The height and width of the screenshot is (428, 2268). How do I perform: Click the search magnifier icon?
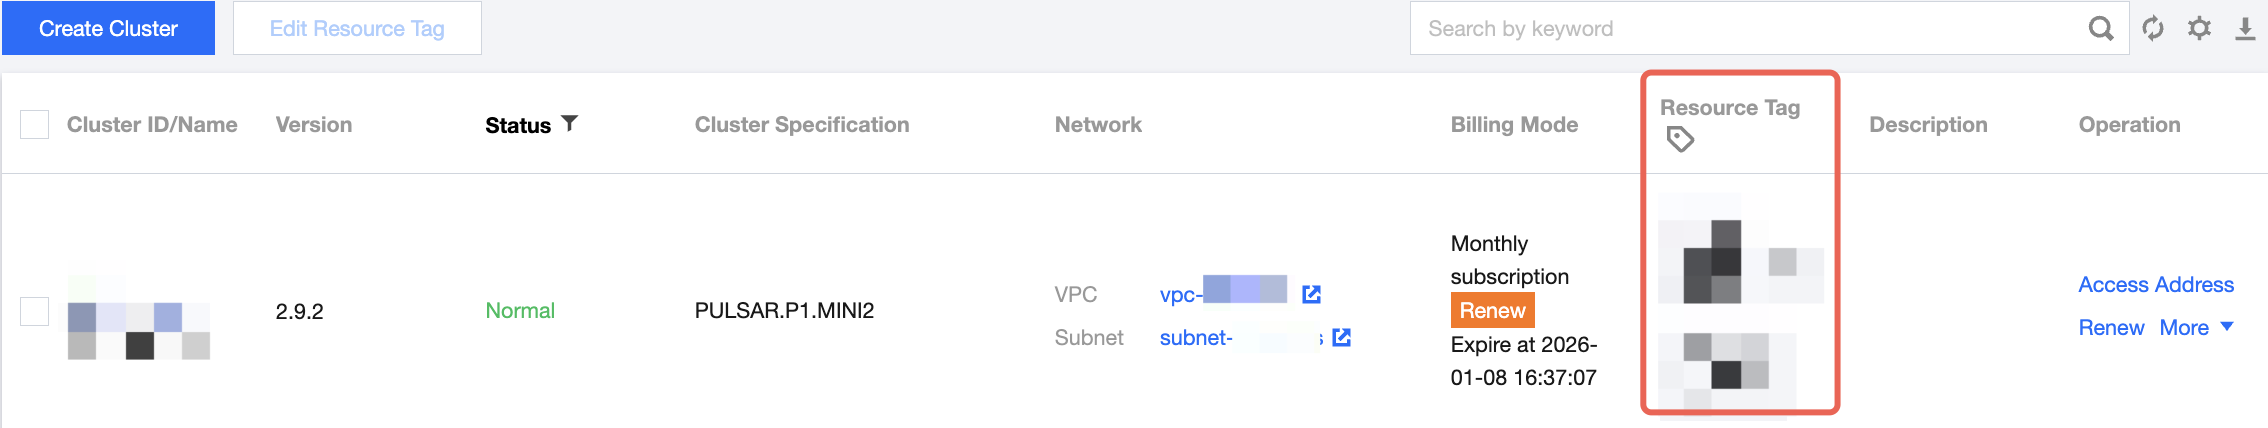(x=2101, y=28)
